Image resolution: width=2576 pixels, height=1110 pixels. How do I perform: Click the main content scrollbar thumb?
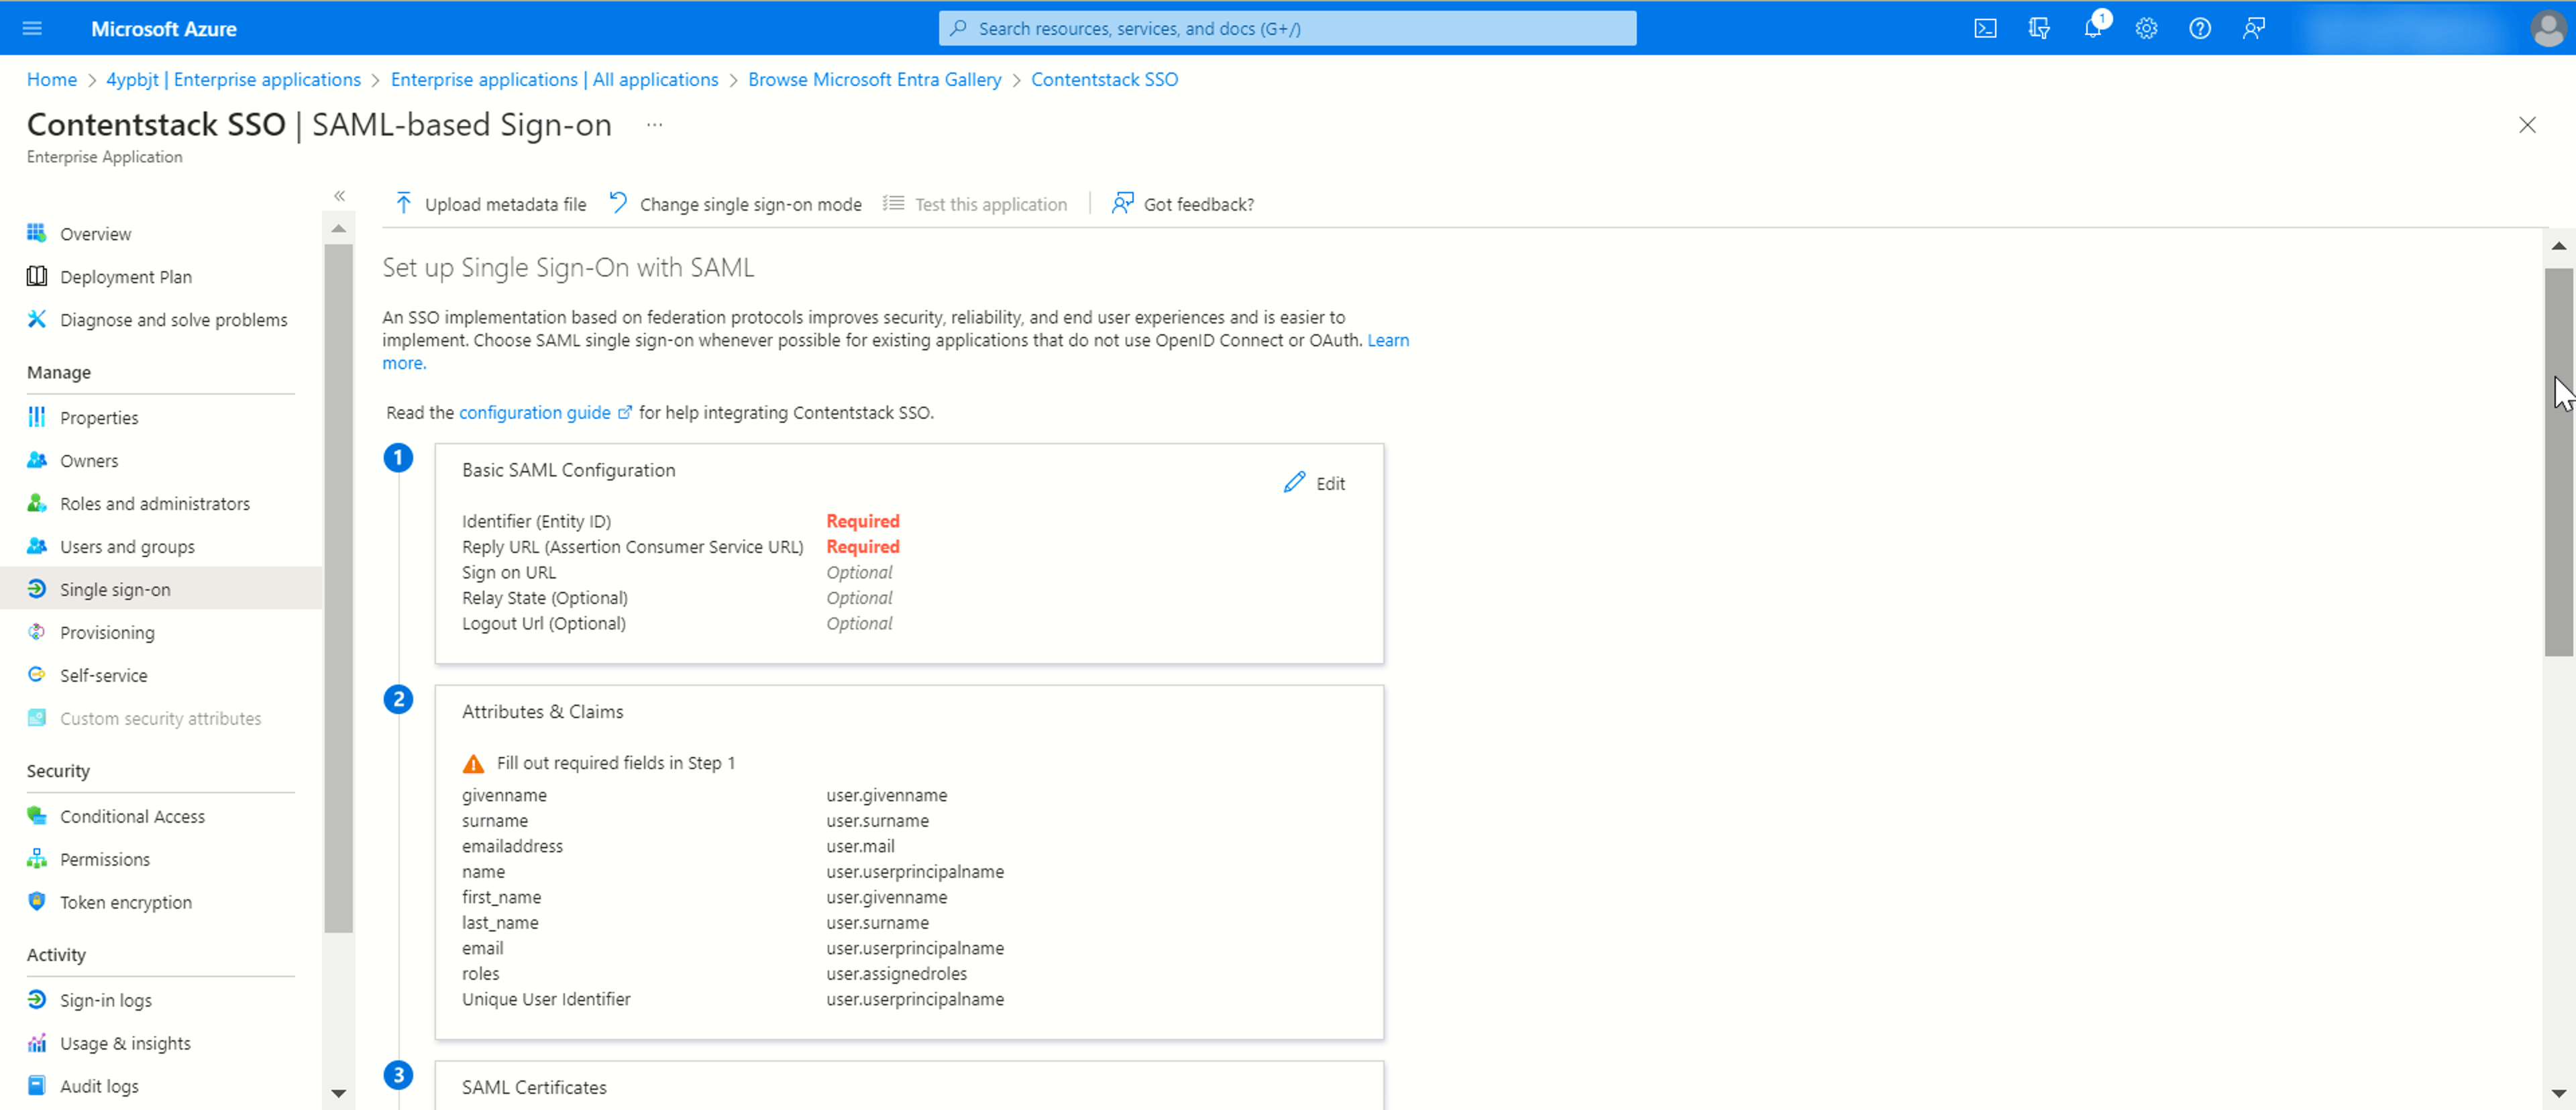click(2558, 462)
